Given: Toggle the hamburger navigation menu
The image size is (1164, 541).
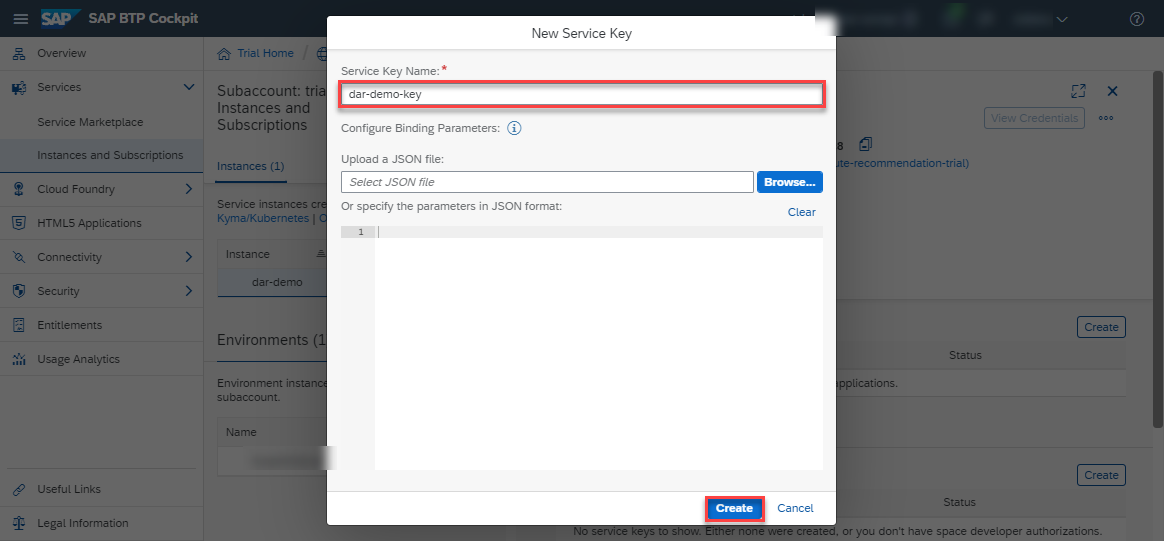Looking at the screenshot, I should [21, 19].
